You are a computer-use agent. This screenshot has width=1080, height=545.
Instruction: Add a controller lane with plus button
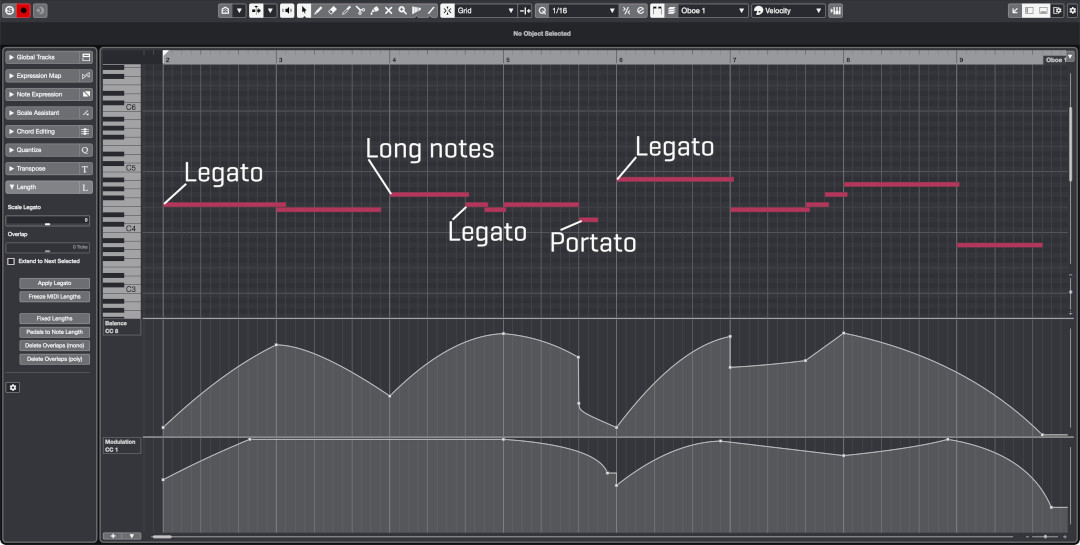(x=113, y=536)
